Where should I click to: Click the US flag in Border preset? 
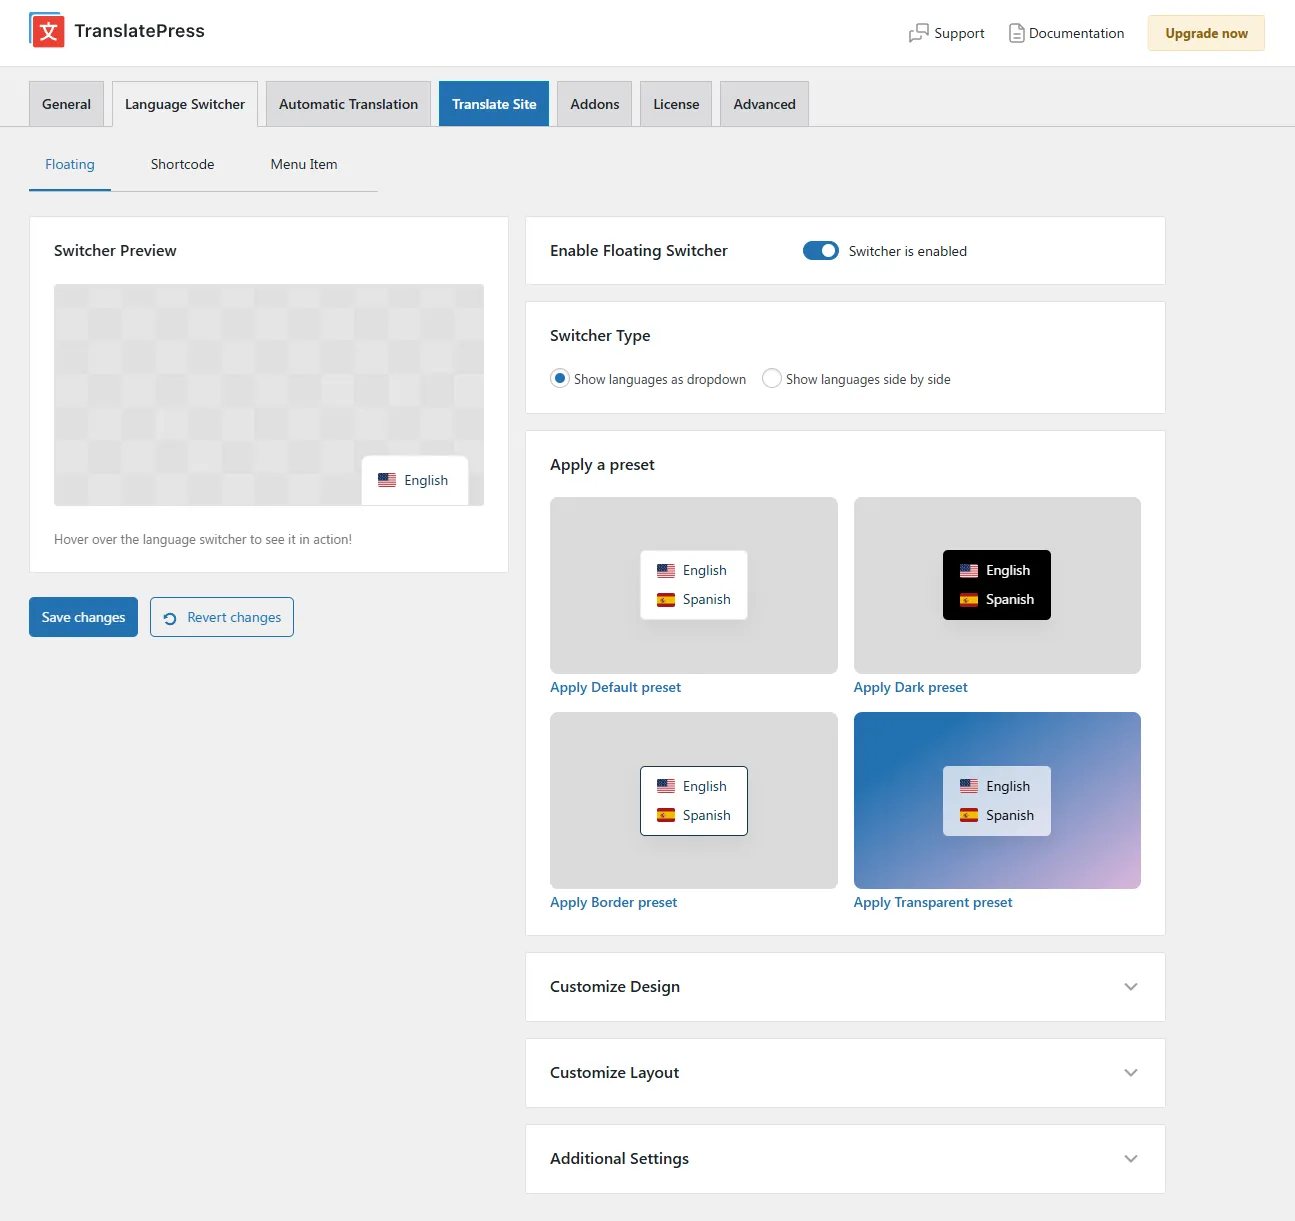(x=666, y=786)
